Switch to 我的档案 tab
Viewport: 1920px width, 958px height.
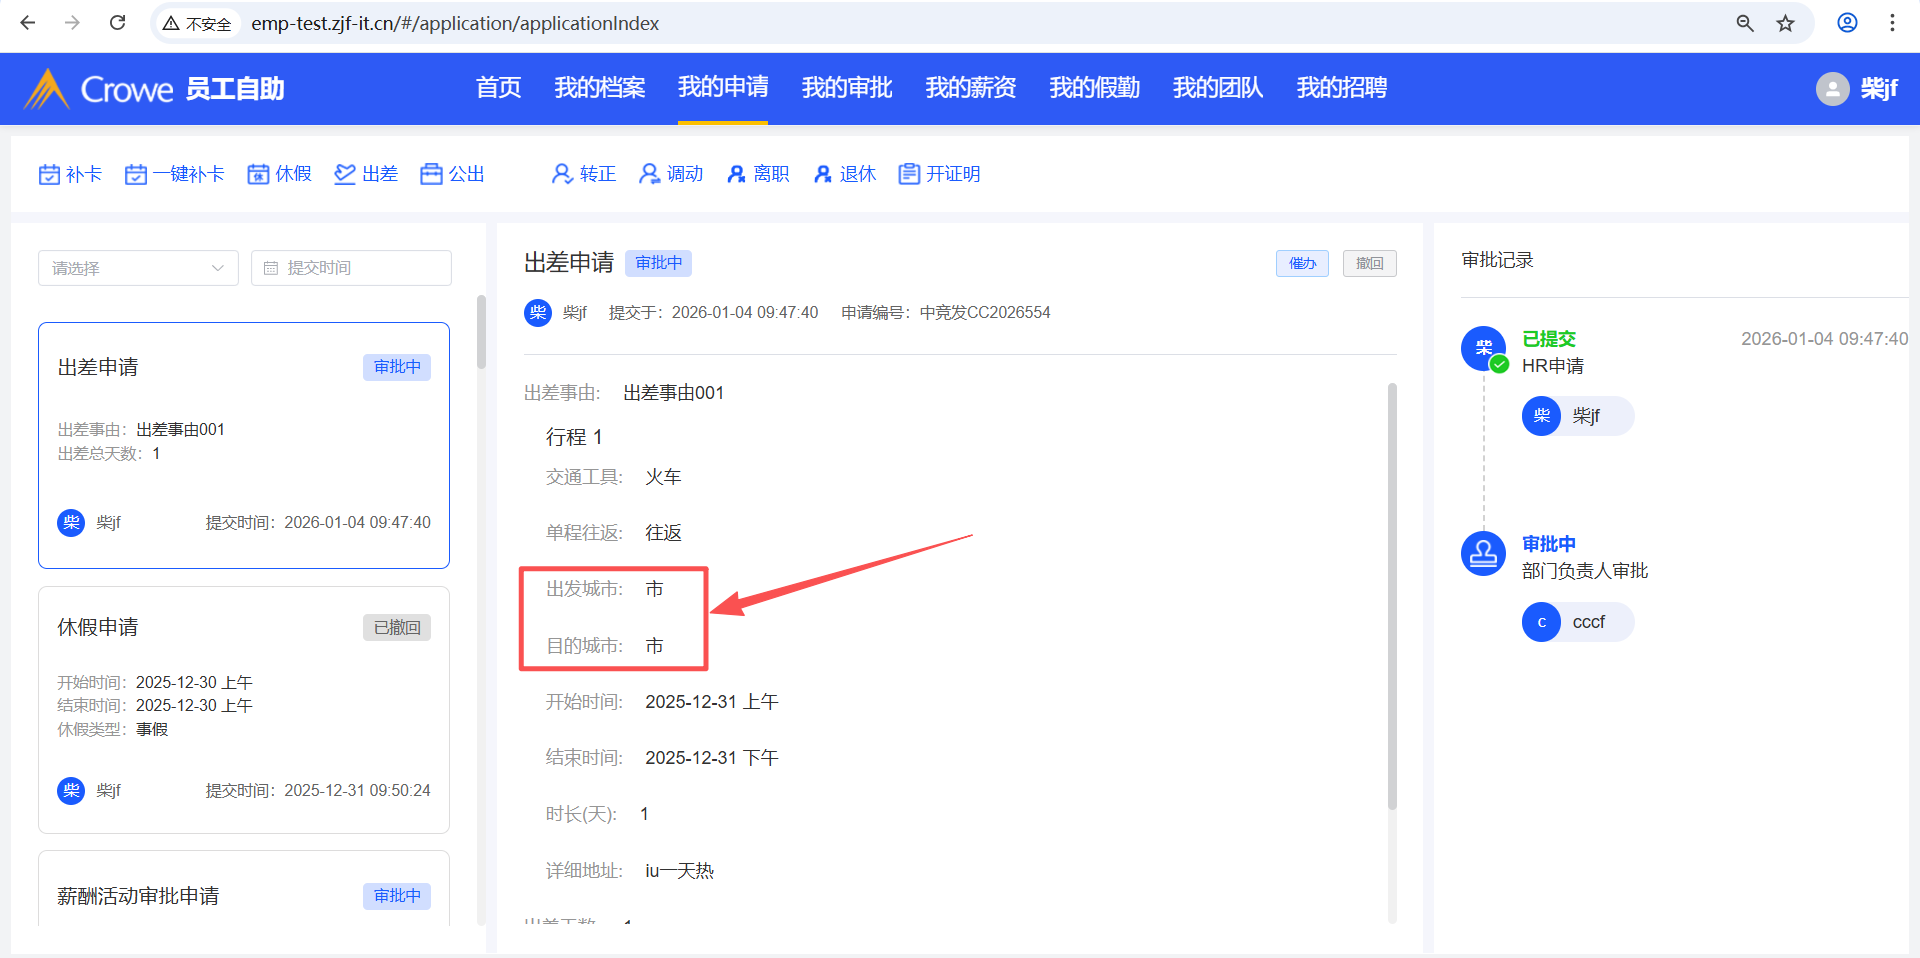pyautogui.click(x=600, y=88)
